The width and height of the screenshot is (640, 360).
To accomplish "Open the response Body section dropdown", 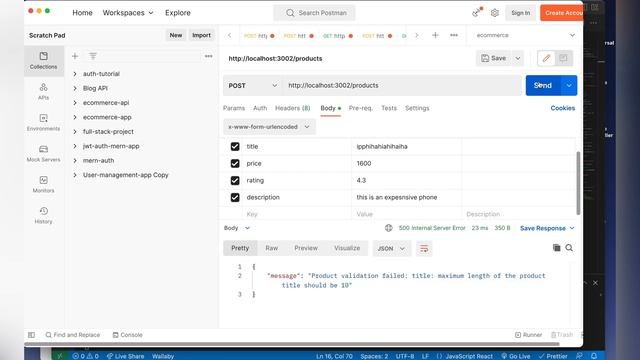I will [x=237, y=228].
